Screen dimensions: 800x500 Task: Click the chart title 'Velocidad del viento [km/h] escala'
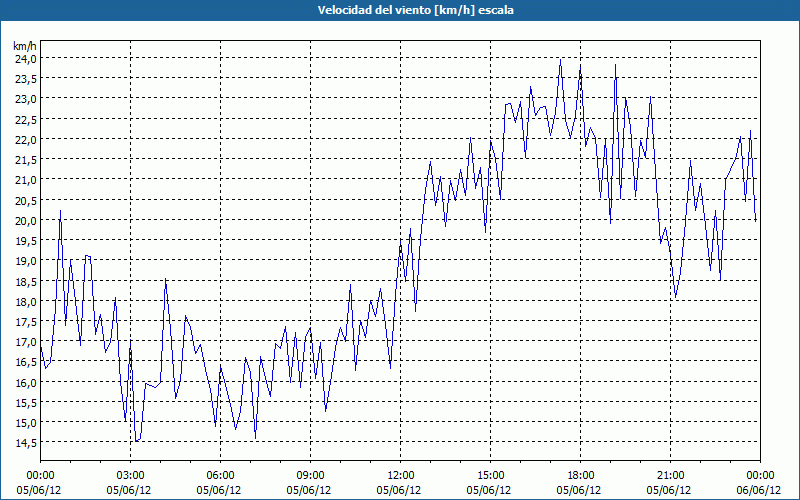click(x=415, y=10)
